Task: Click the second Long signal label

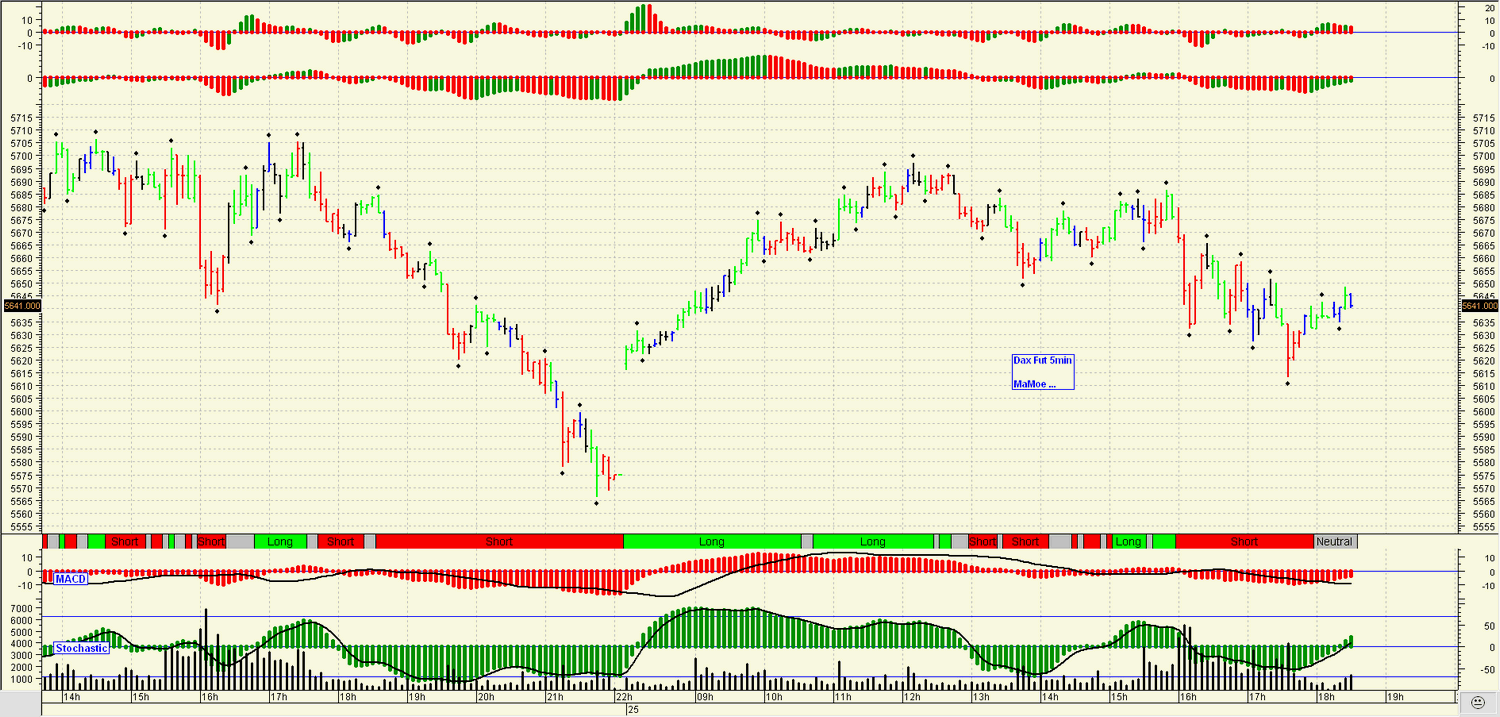Action: coord(712,541)
